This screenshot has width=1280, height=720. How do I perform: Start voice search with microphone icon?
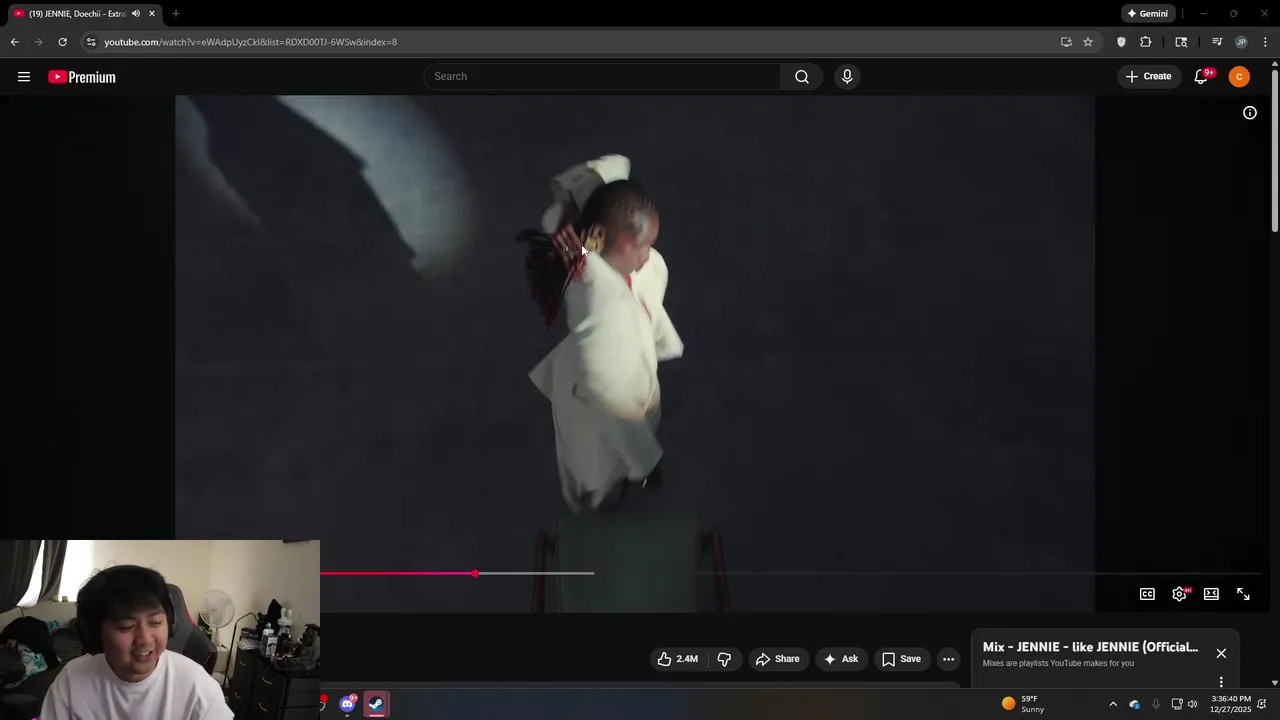click(x=847, y=77)
